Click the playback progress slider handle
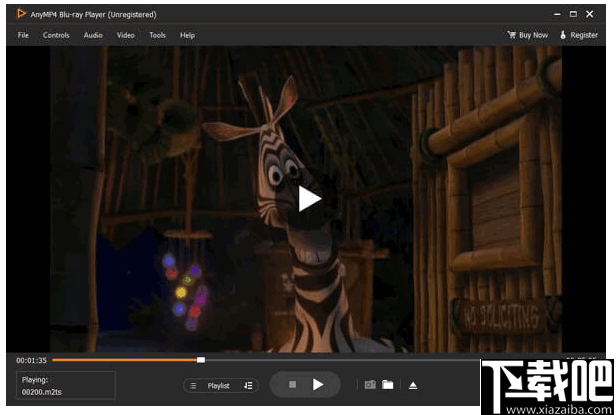This screenshot has height=415, width=616. (201, 359)
